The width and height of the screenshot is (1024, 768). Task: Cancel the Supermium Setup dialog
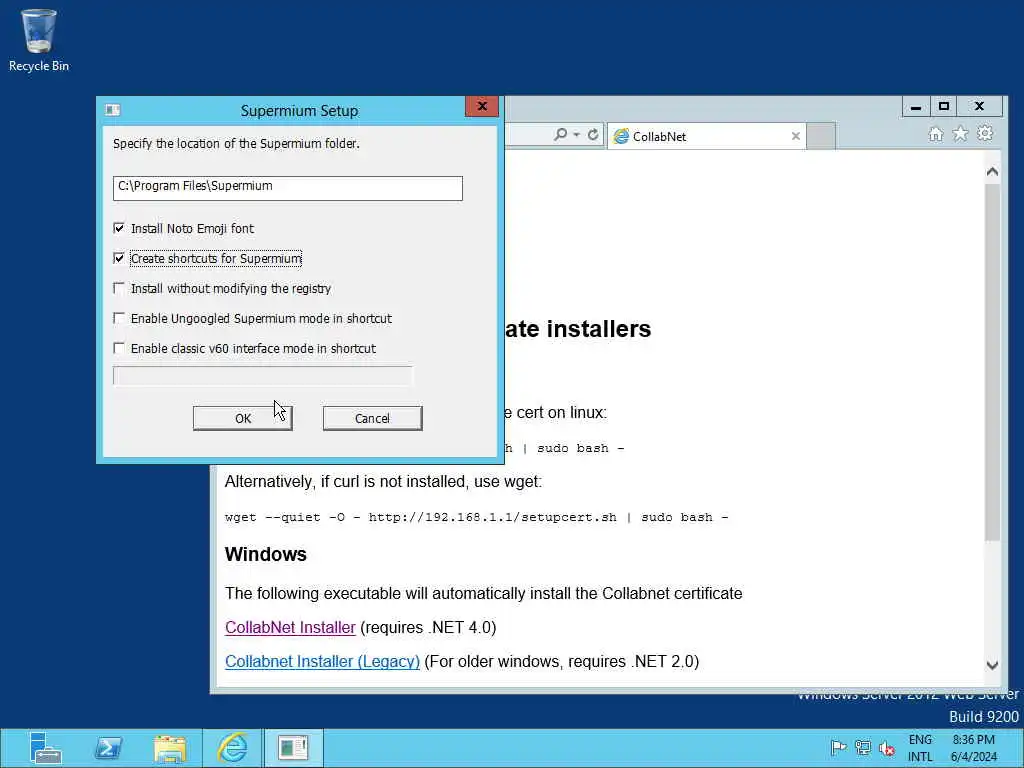[x=372, y=418]
